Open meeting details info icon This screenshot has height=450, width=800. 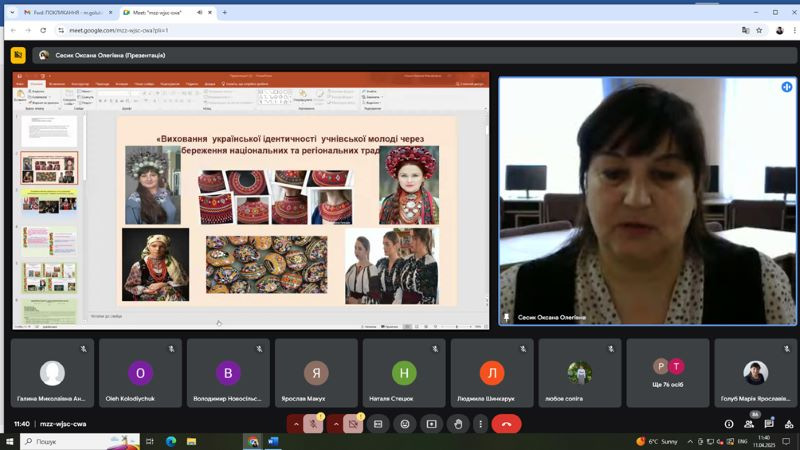click(729, 424)
